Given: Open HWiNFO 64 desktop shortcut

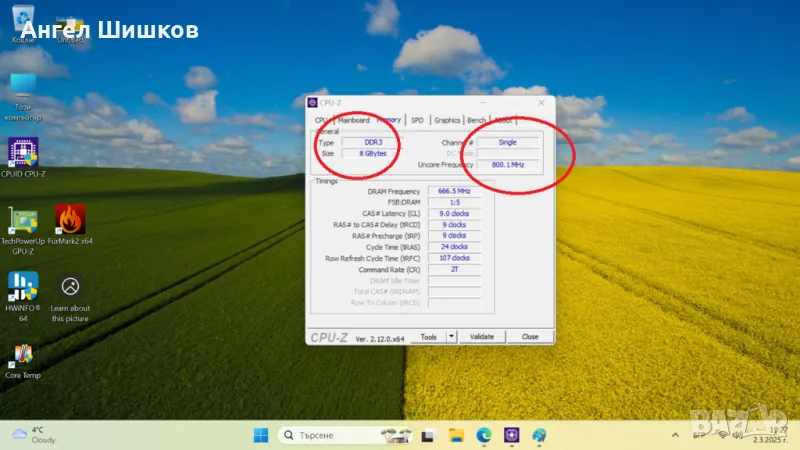Looking at the screenshot, I should [22, 287].
